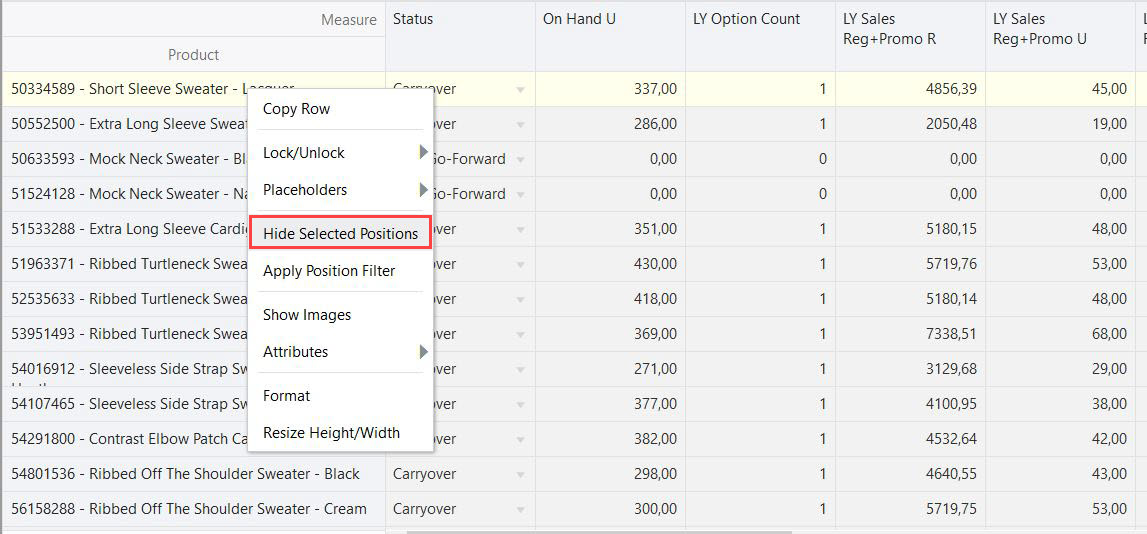Choose Format from context menu
Viewport: 1147px width, 534px height.
(x=341, y=396)
